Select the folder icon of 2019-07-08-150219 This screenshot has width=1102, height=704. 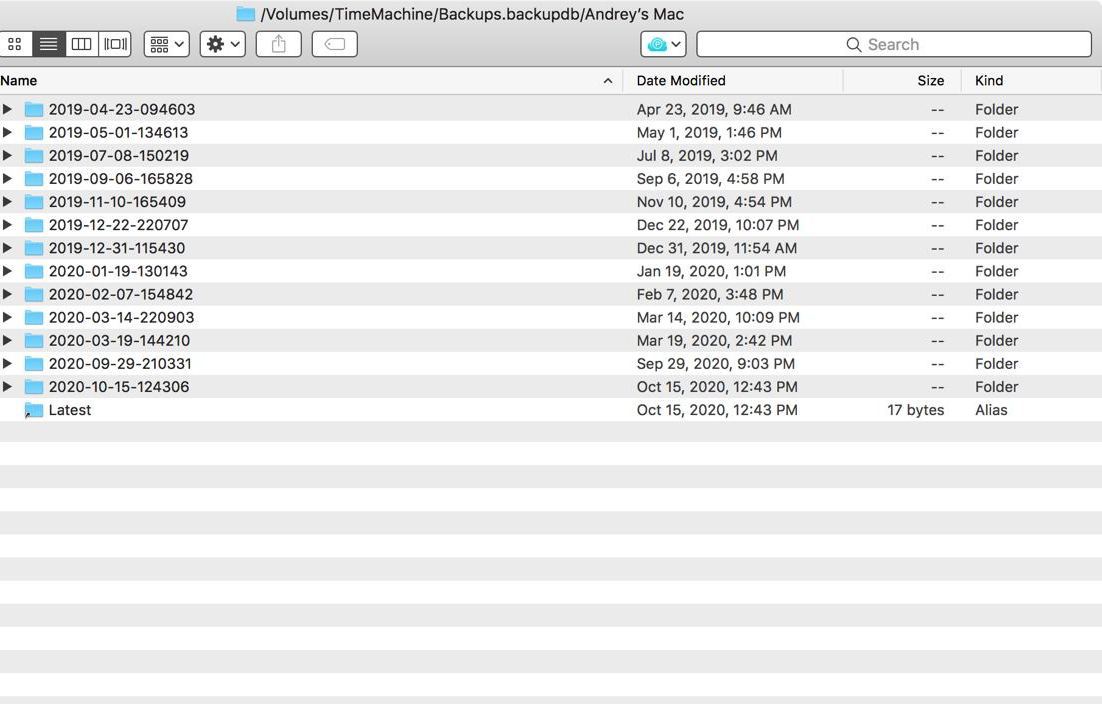point(34,155)
